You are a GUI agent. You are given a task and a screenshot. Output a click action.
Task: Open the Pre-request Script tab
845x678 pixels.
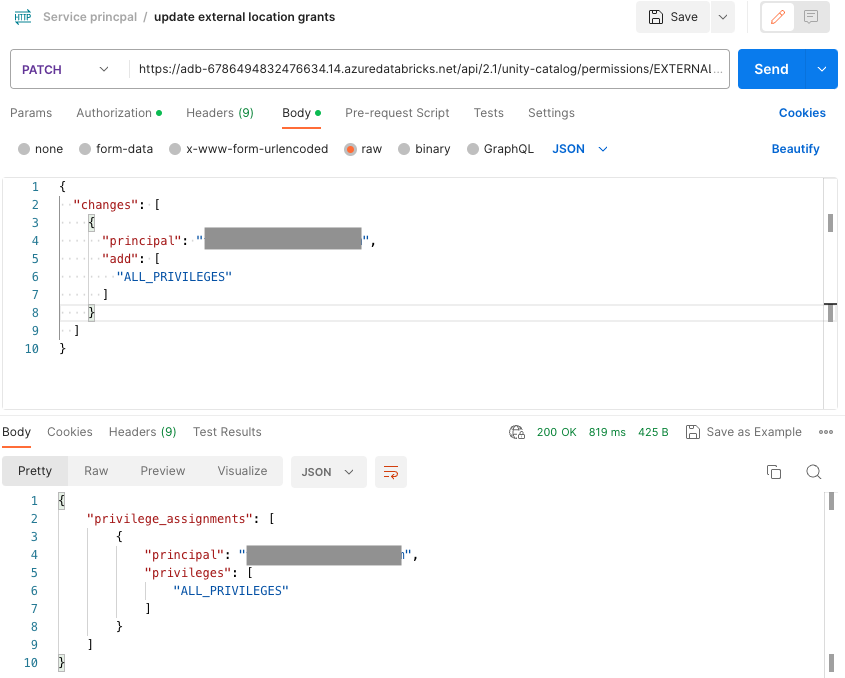[x=397, y=113]
